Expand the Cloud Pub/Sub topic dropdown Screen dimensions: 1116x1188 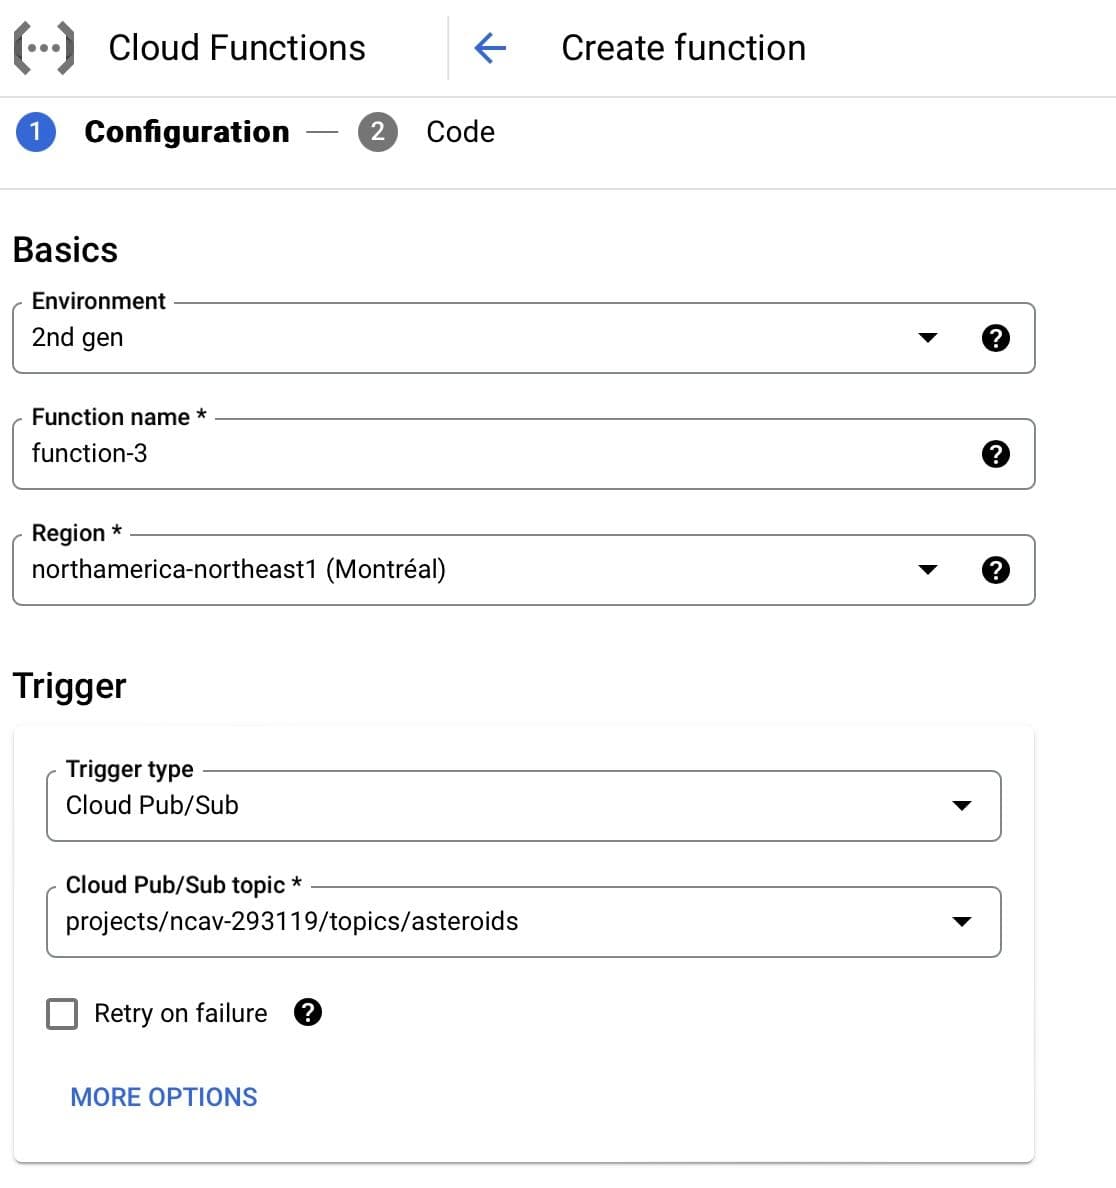pos(961,922)
